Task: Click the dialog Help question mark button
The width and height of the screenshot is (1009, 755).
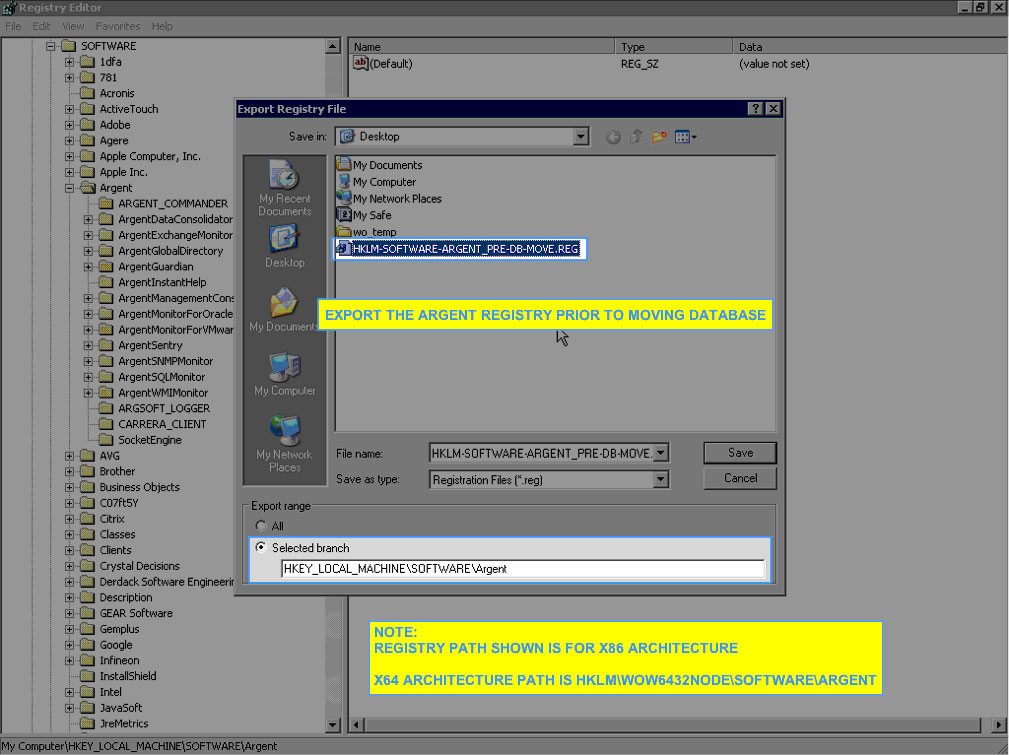Action: coord(755,109)
